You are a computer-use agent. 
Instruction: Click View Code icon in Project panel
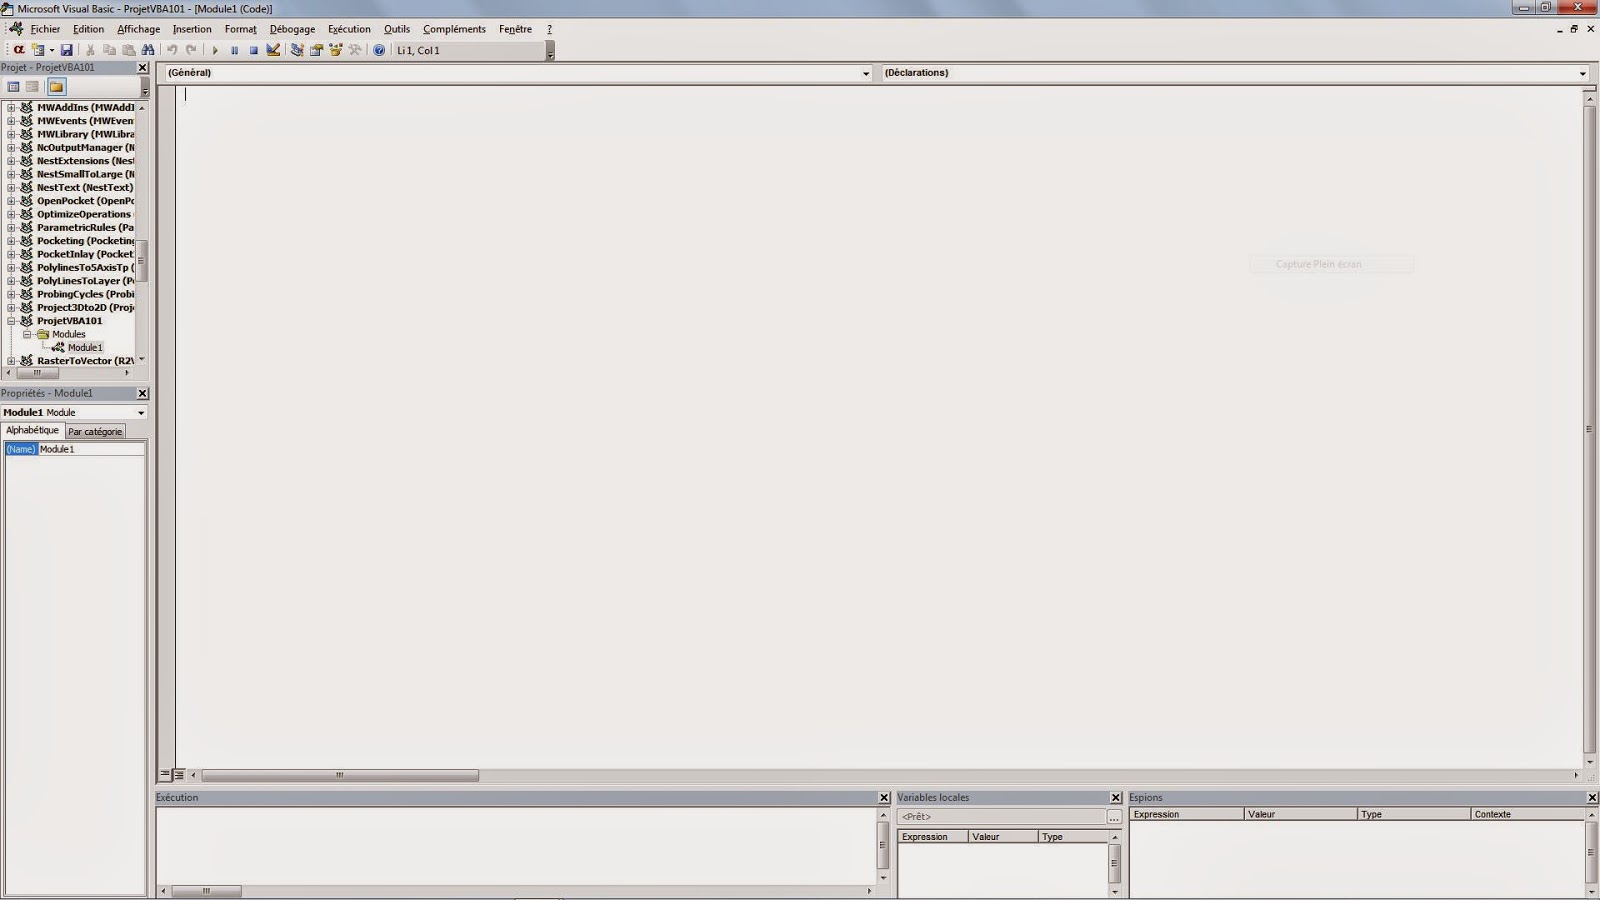coord(13,87)
